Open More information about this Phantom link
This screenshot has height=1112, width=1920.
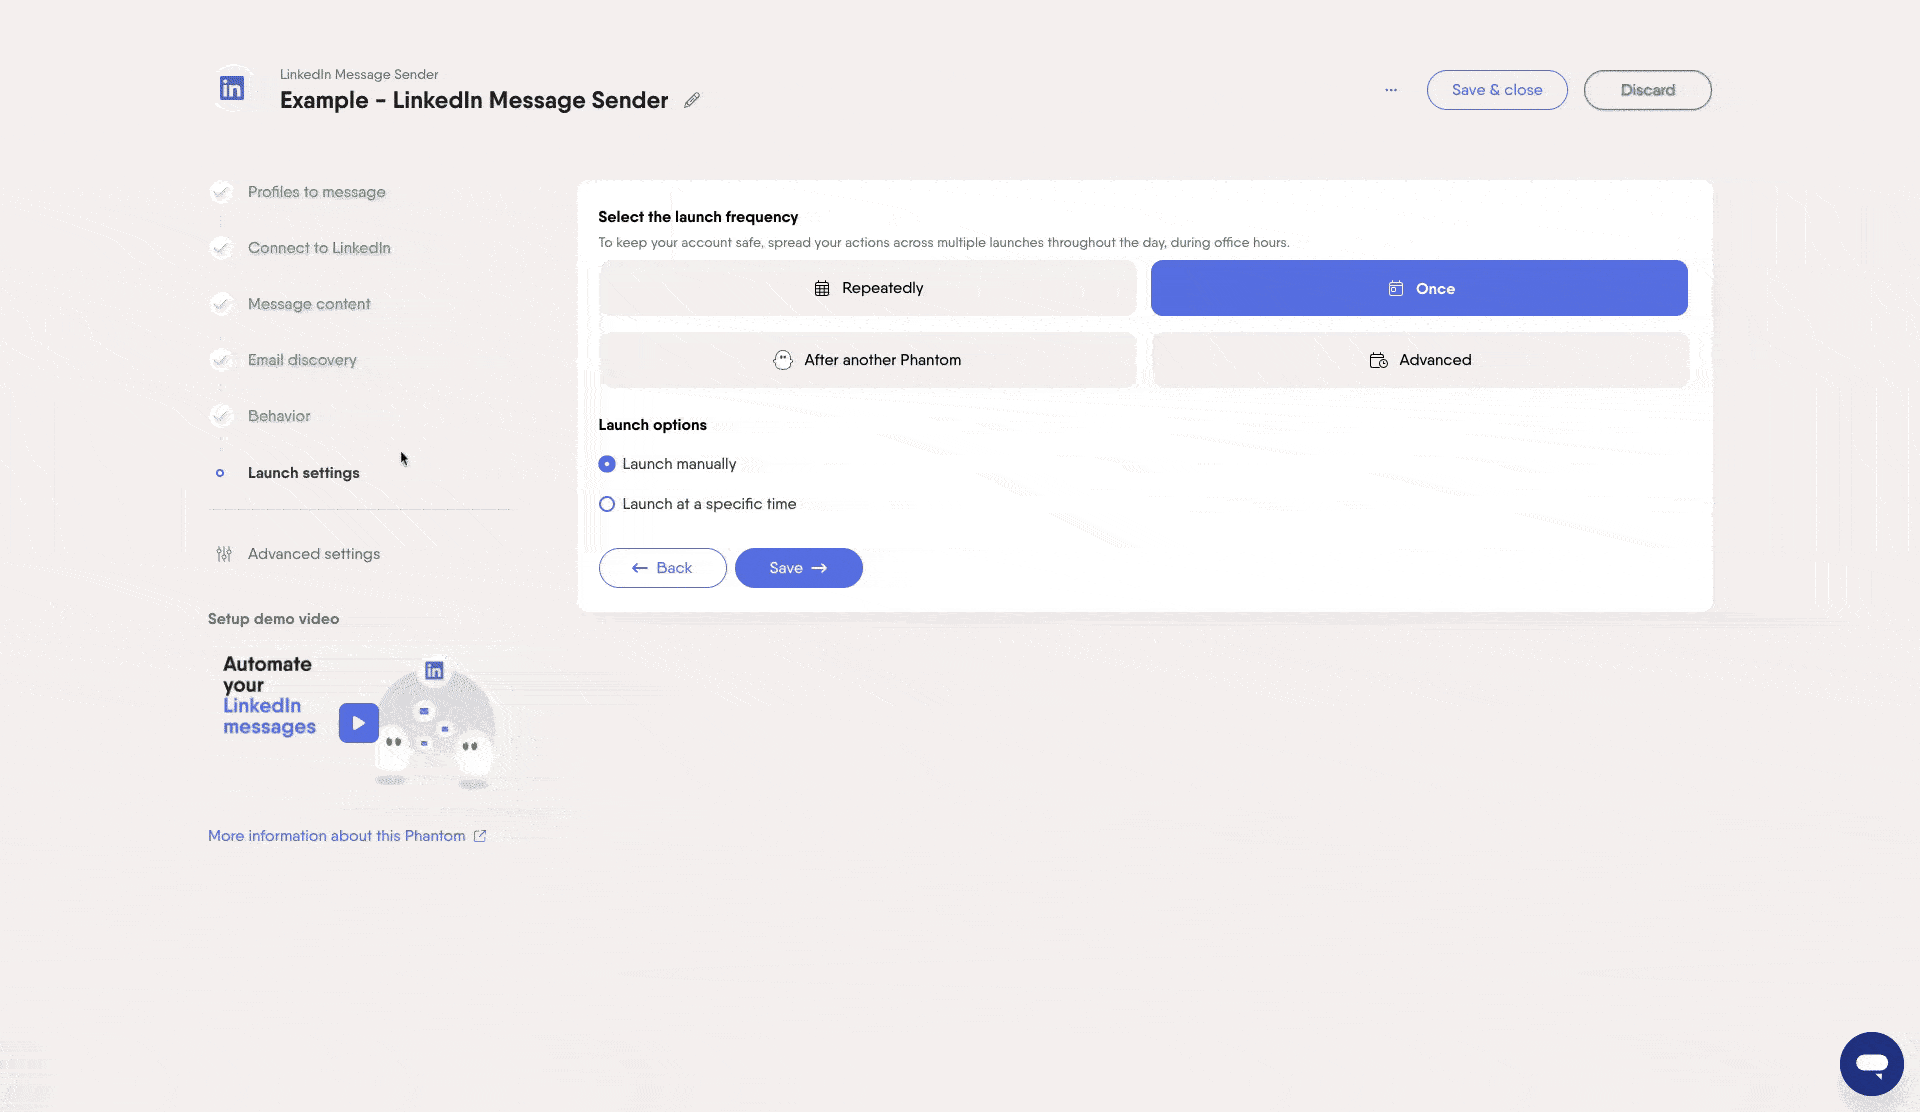click(336, 836)
